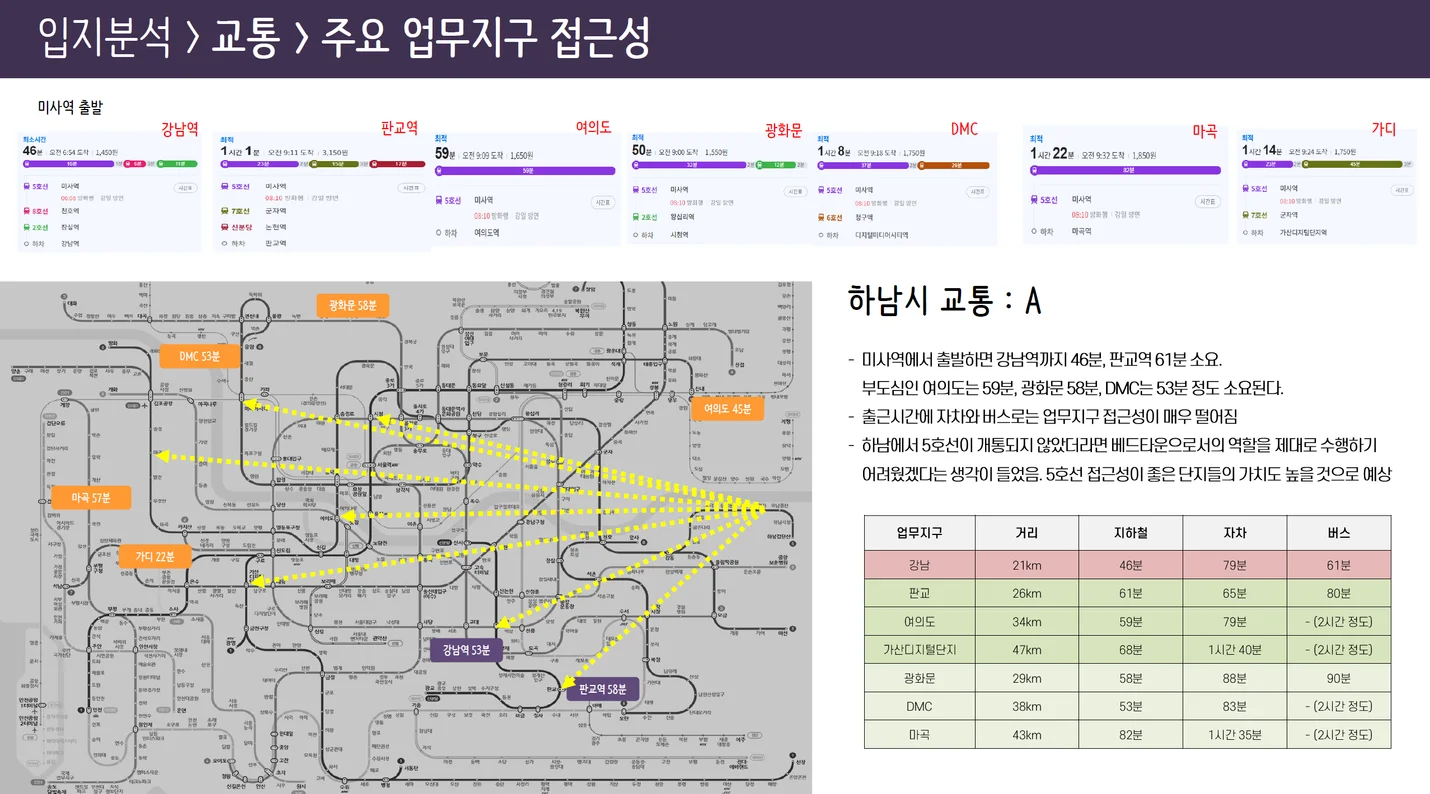Click 5호선 train icon in DMC route card
The height and width of the screenshot is (794, 1430).
(821, 189)
